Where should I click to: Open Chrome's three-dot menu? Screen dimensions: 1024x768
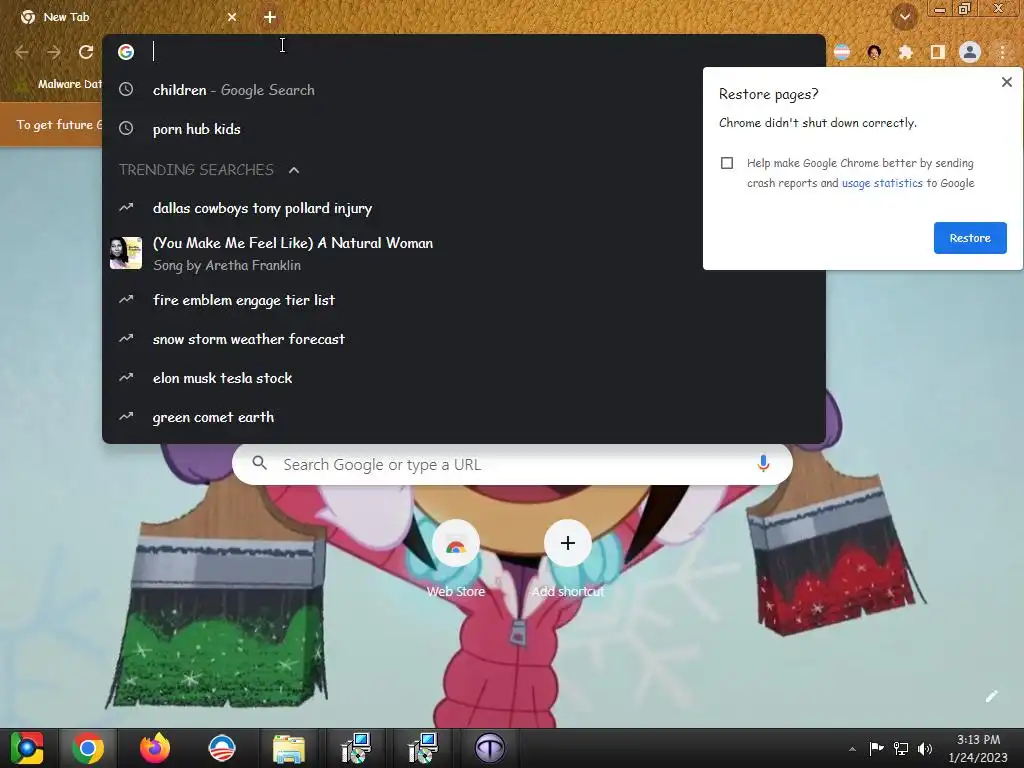pyautogui.click(x=1002, y=52)
